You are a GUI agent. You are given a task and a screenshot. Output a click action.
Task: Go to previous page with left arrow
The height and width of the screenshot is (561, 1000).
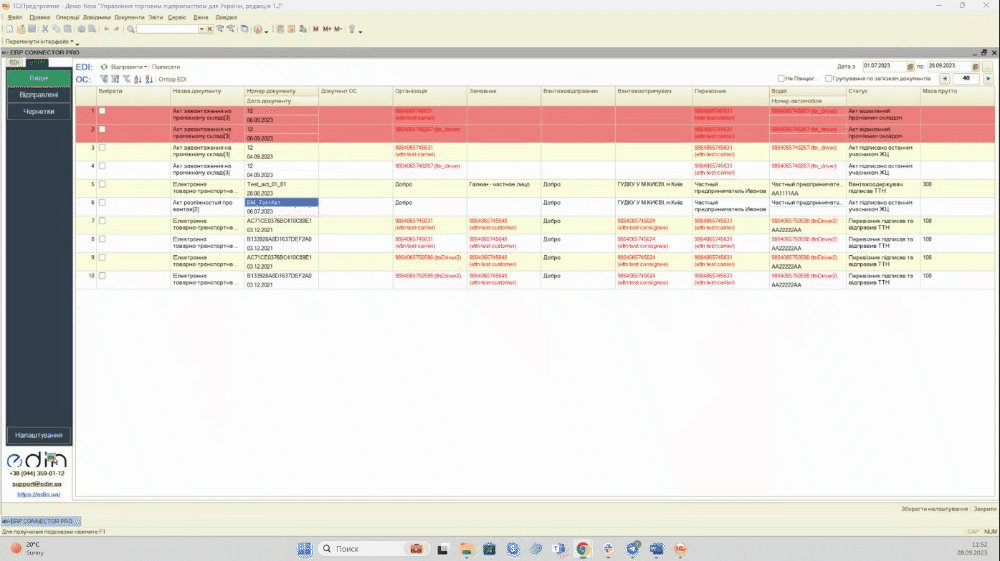pos(945,78)
